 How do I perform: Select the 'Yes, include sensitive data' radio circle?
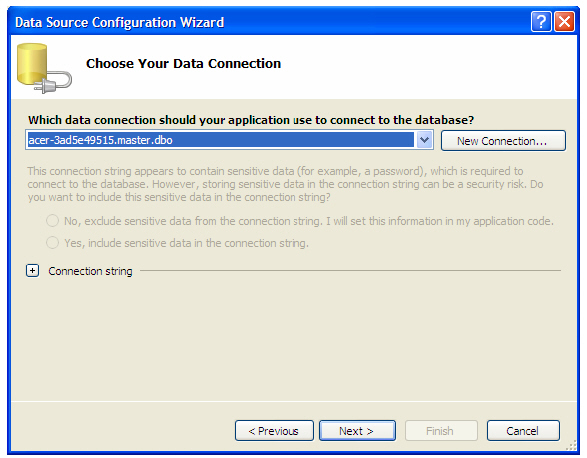(x=52, y=243)
